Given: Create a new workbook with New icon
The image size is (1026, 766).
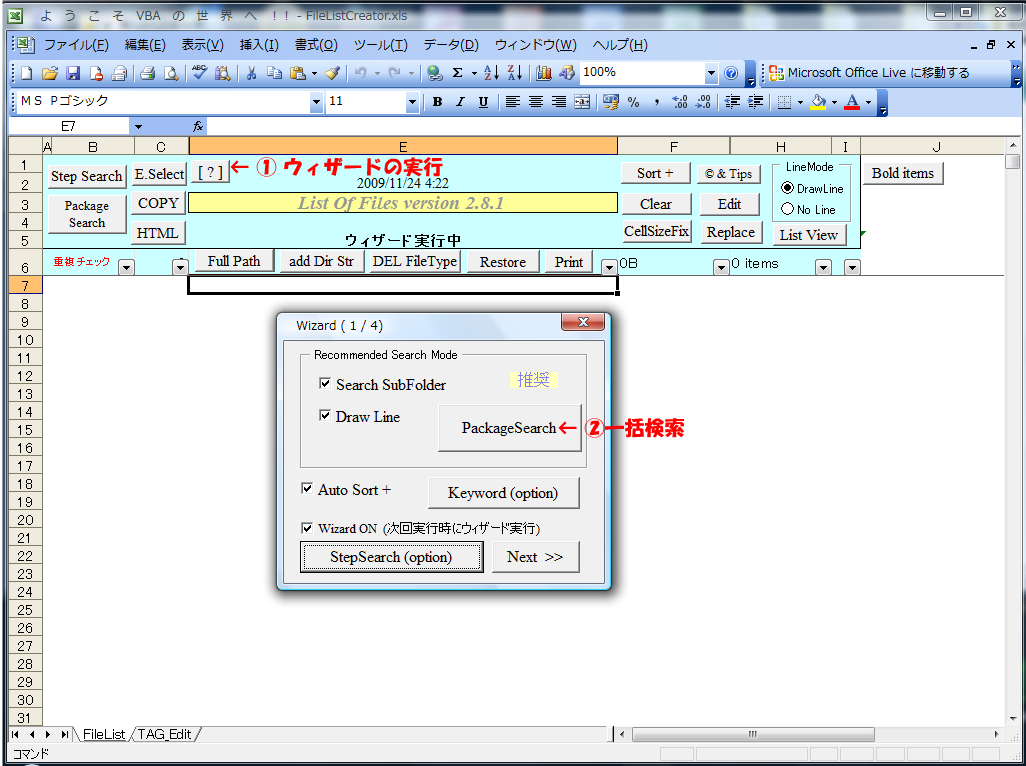Looking at the screenshot, I should (x=26, y=74).
